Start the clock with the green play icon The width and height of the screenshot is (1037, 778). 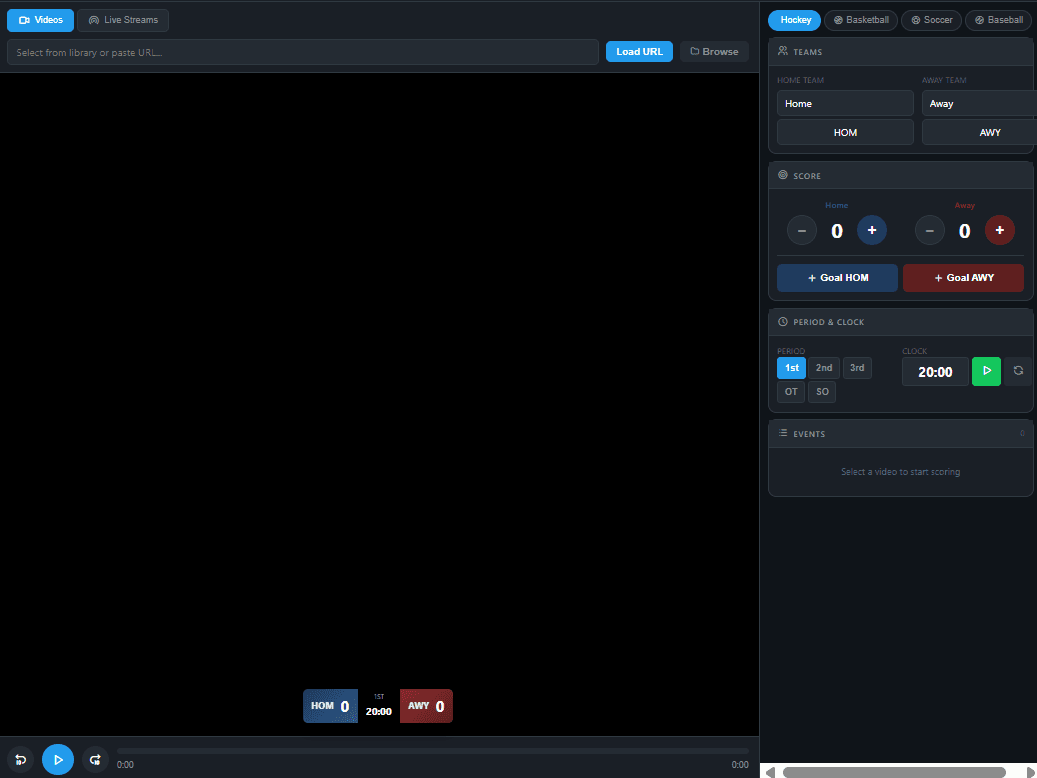(x=986, y=371)
